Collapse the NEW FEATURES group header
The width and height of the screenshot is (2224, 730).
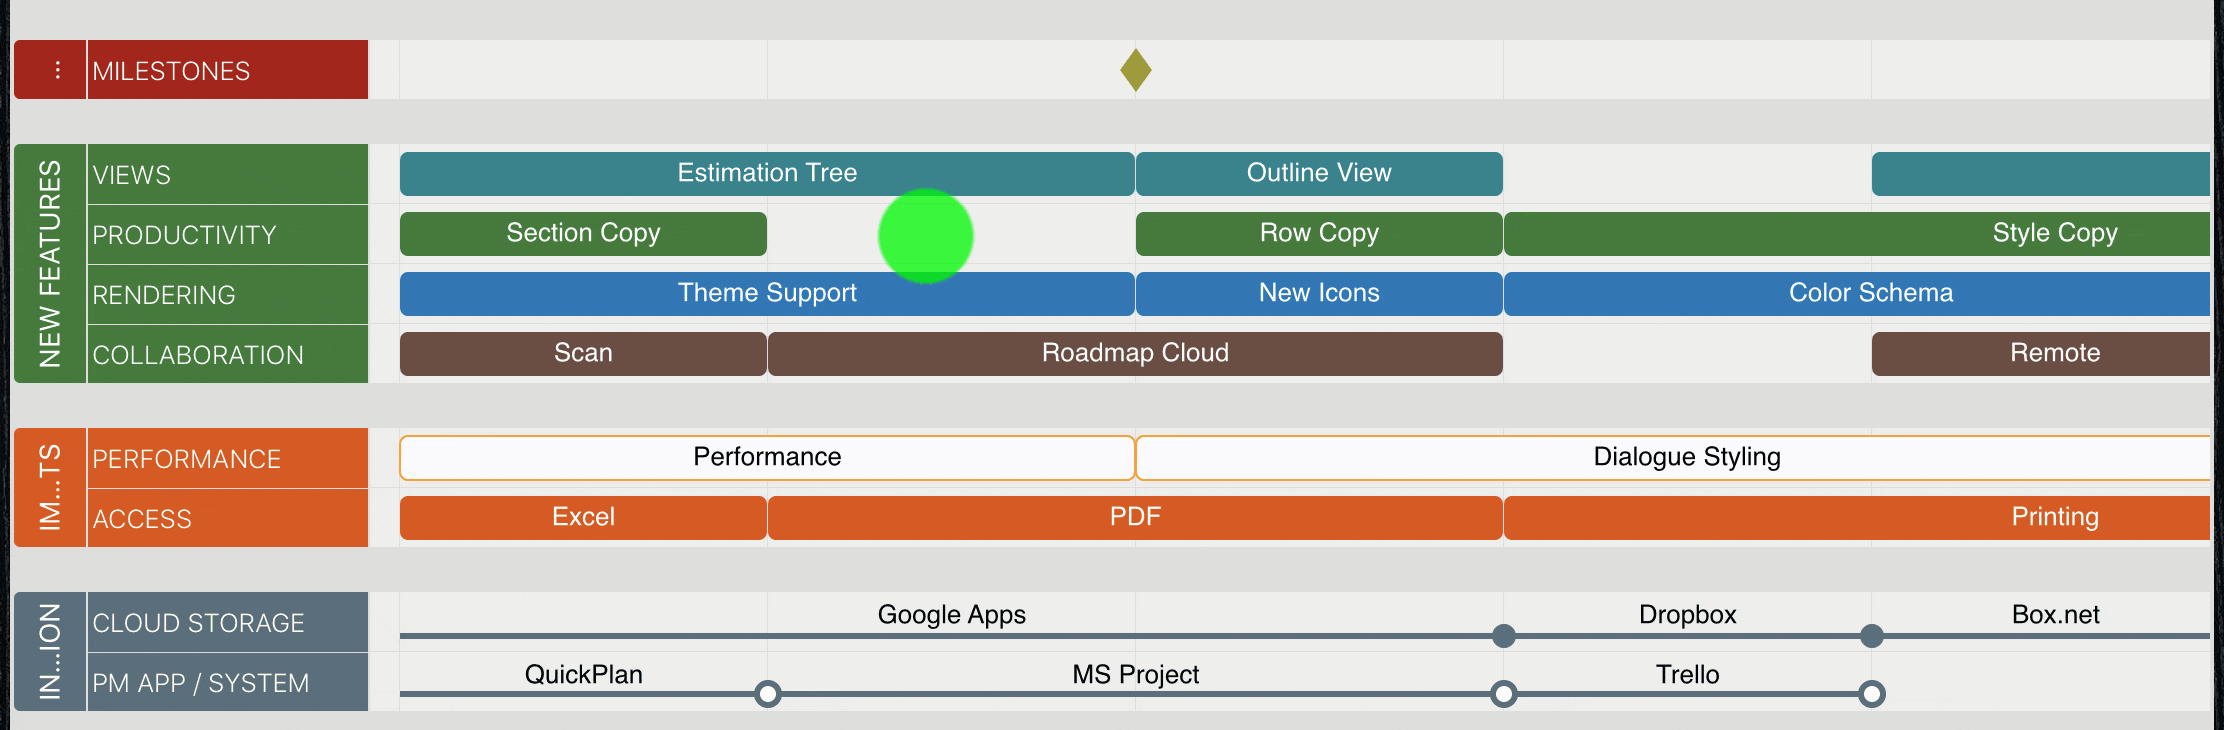[x=50, y=264]
